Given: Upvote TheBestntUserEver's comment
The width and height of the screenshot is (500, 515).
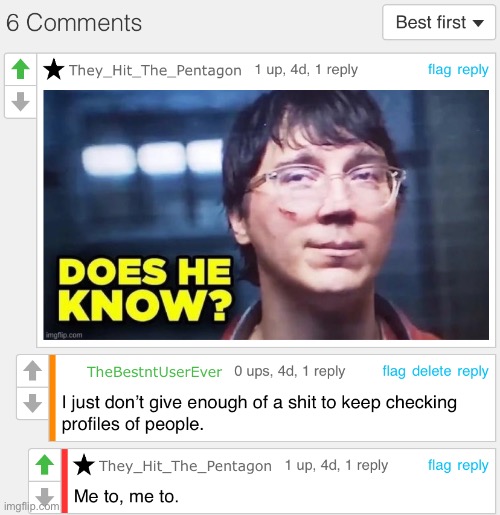Looking at the screenshot, I should (x=33, y=371).
